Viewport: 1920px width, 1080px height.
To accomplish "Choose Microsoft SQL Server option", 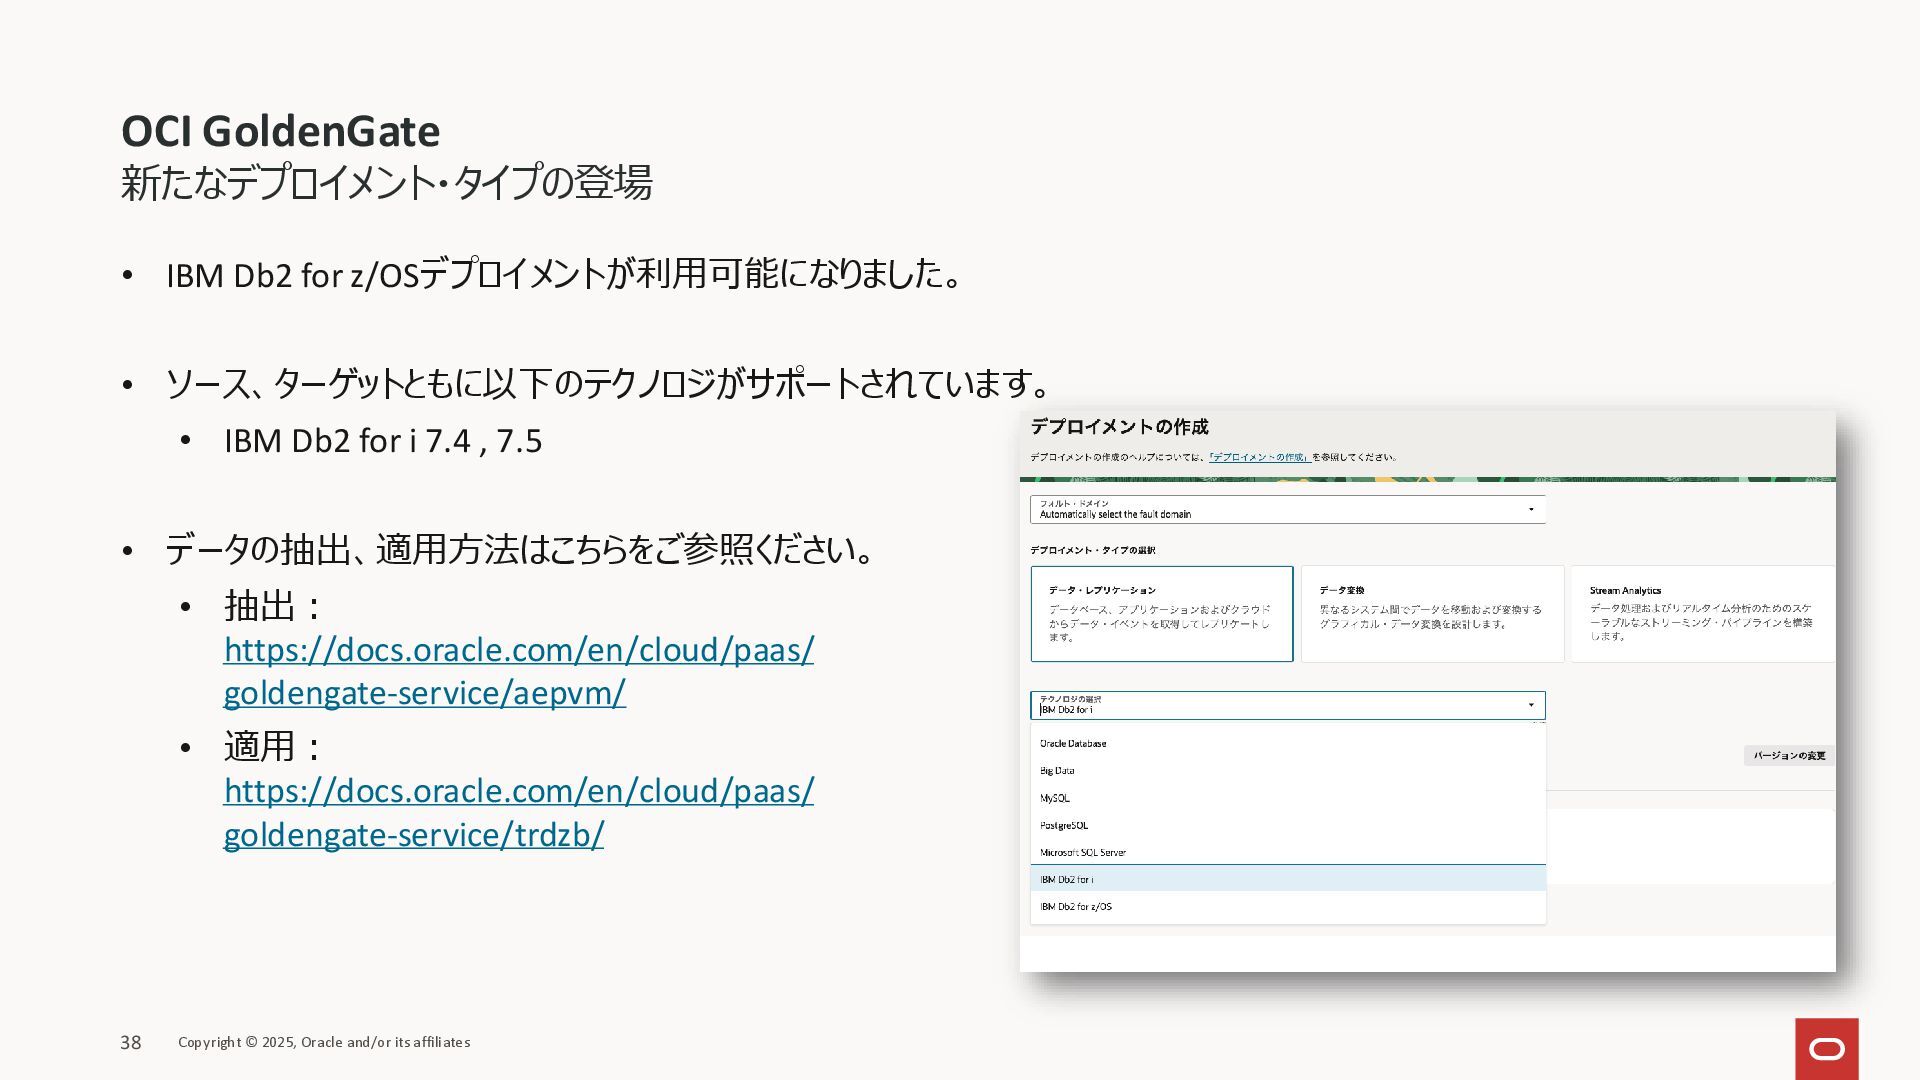I will coord(1288,852).
